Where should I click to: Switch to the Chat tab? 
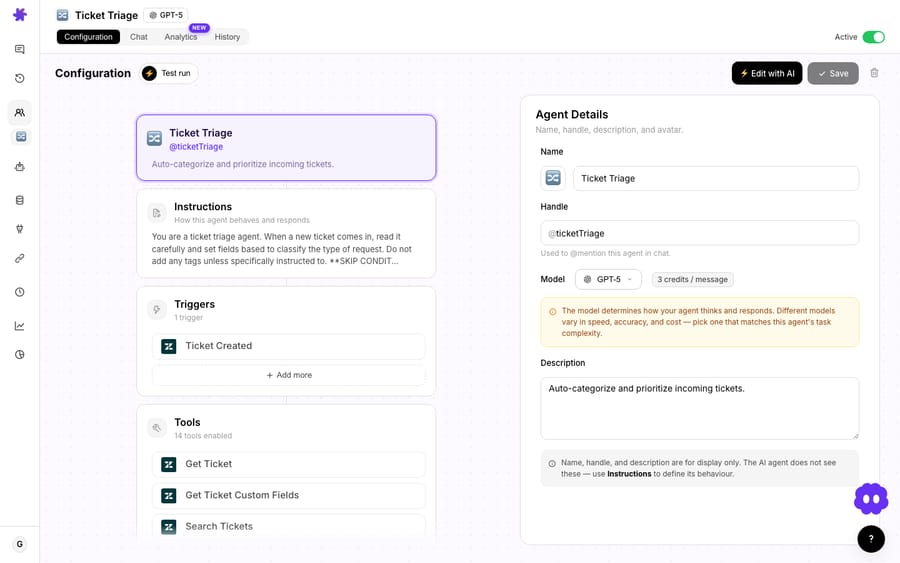pos(138,37)
